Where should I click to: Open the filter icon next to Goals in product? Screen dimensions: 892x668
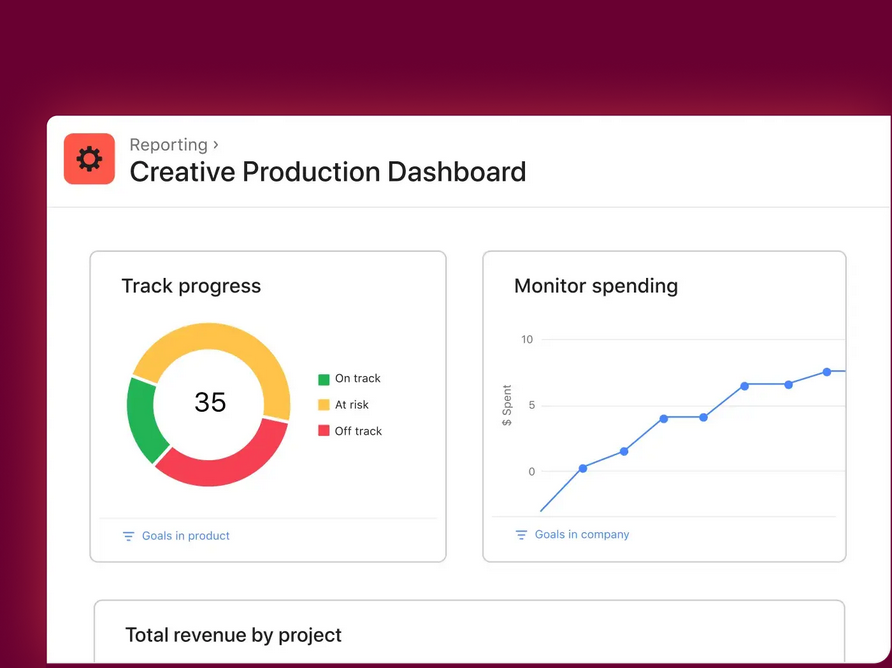pyautogui.click(x=127, y=536)
